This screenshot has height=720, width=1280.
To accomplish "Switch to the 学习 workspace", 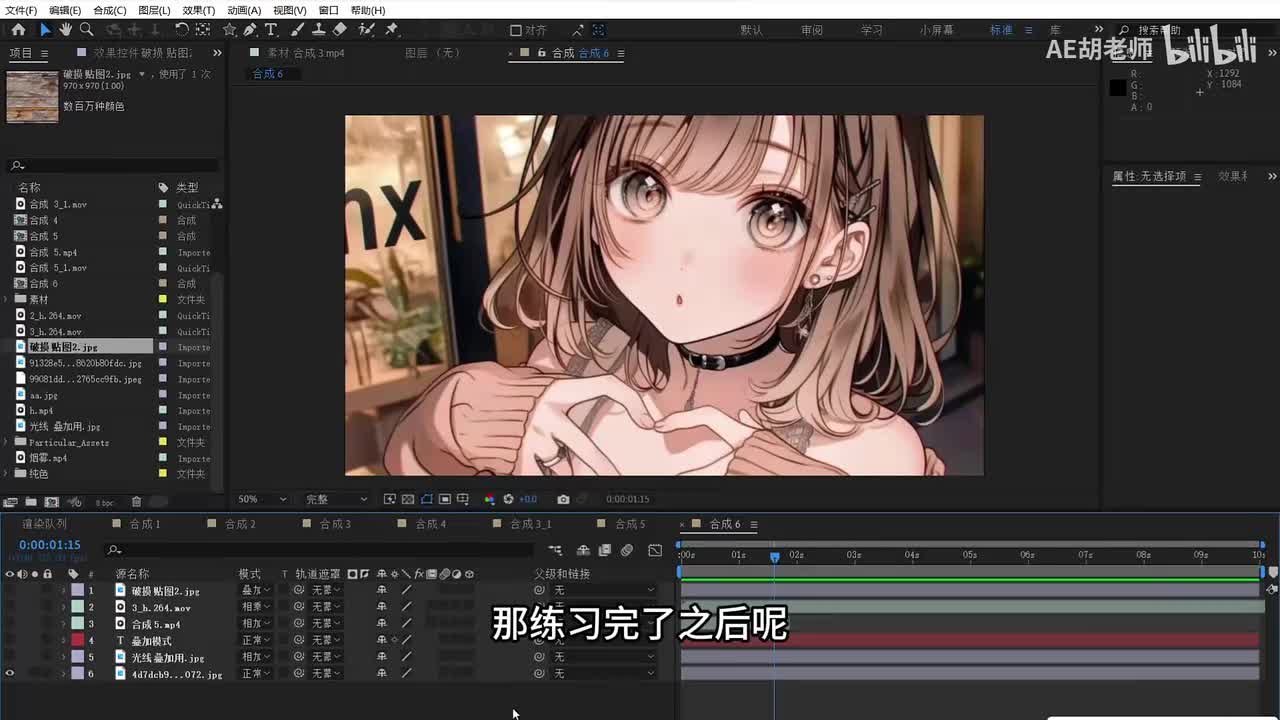I will pos(872,30).
